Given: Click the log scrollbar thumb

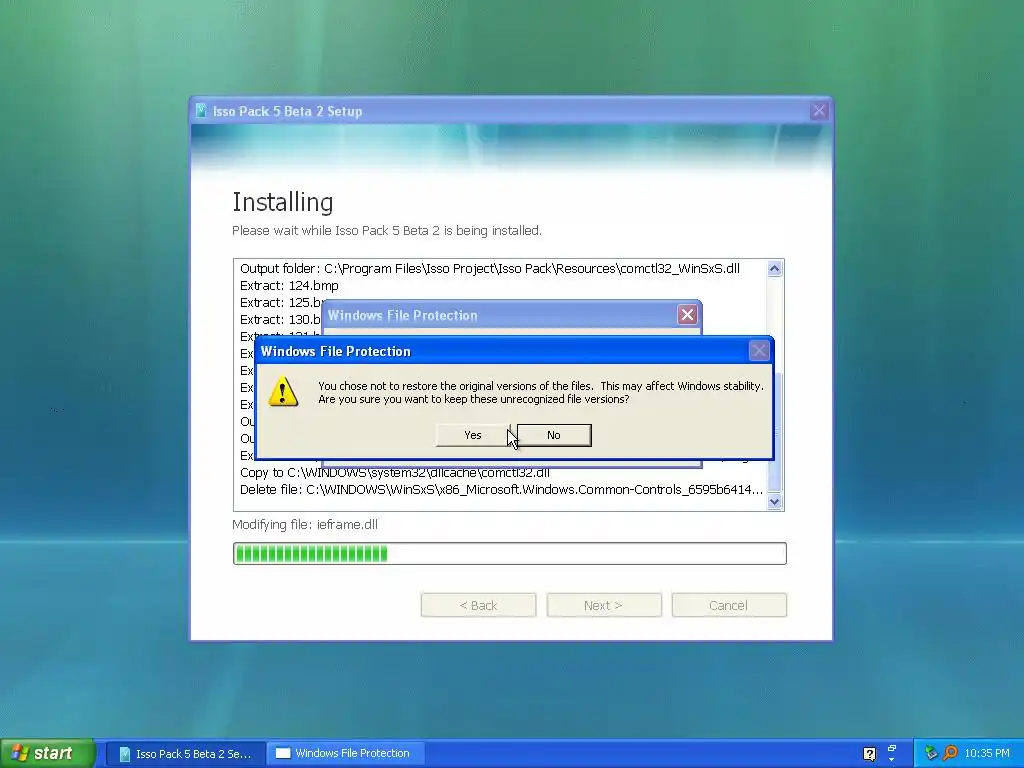Looking at the screenshot, I should (775, 431).
